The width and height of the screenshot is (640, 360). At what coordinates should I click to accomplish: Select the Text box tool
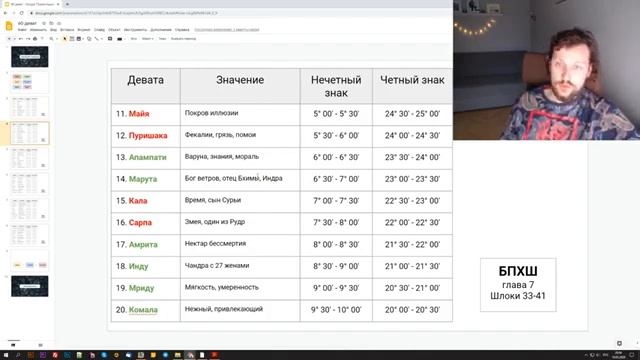click(71, 39)
